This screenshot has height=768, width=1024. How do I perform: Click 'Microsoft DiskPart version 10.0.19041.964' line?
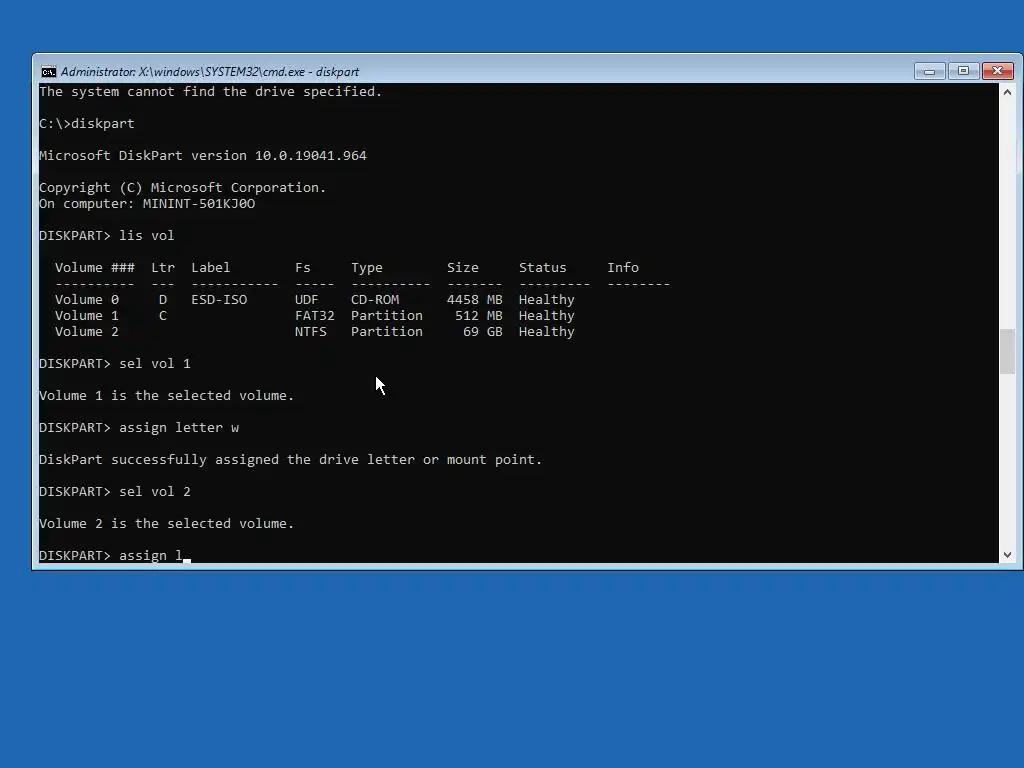202,155
